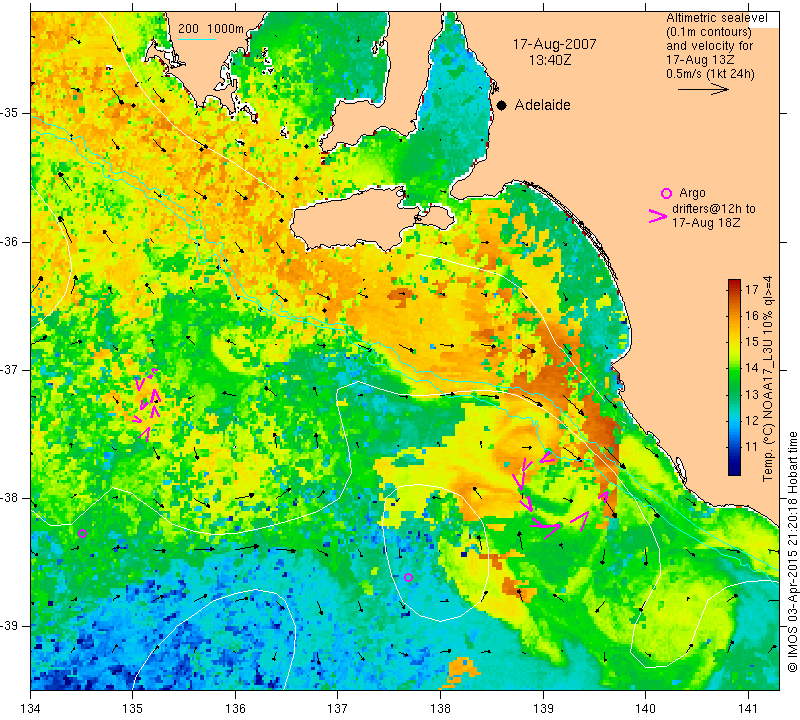This screenshot has width=800, height=720.
Task: Click the drifters@12h to legend text
Action: coord(714,209)
